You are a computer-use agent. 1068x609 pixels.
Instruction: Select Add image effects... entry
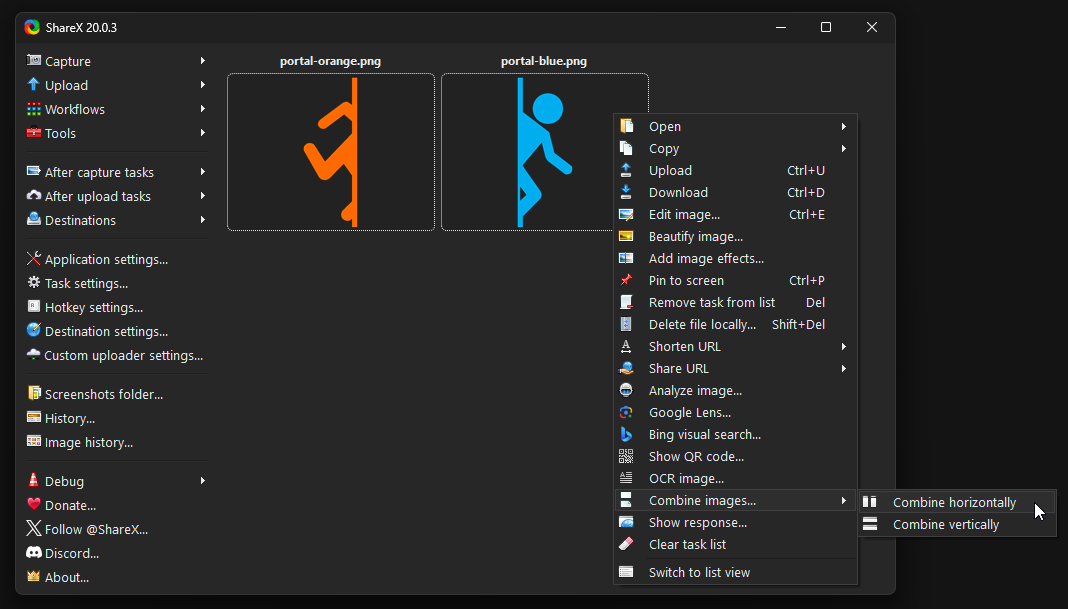coord(736,258)
